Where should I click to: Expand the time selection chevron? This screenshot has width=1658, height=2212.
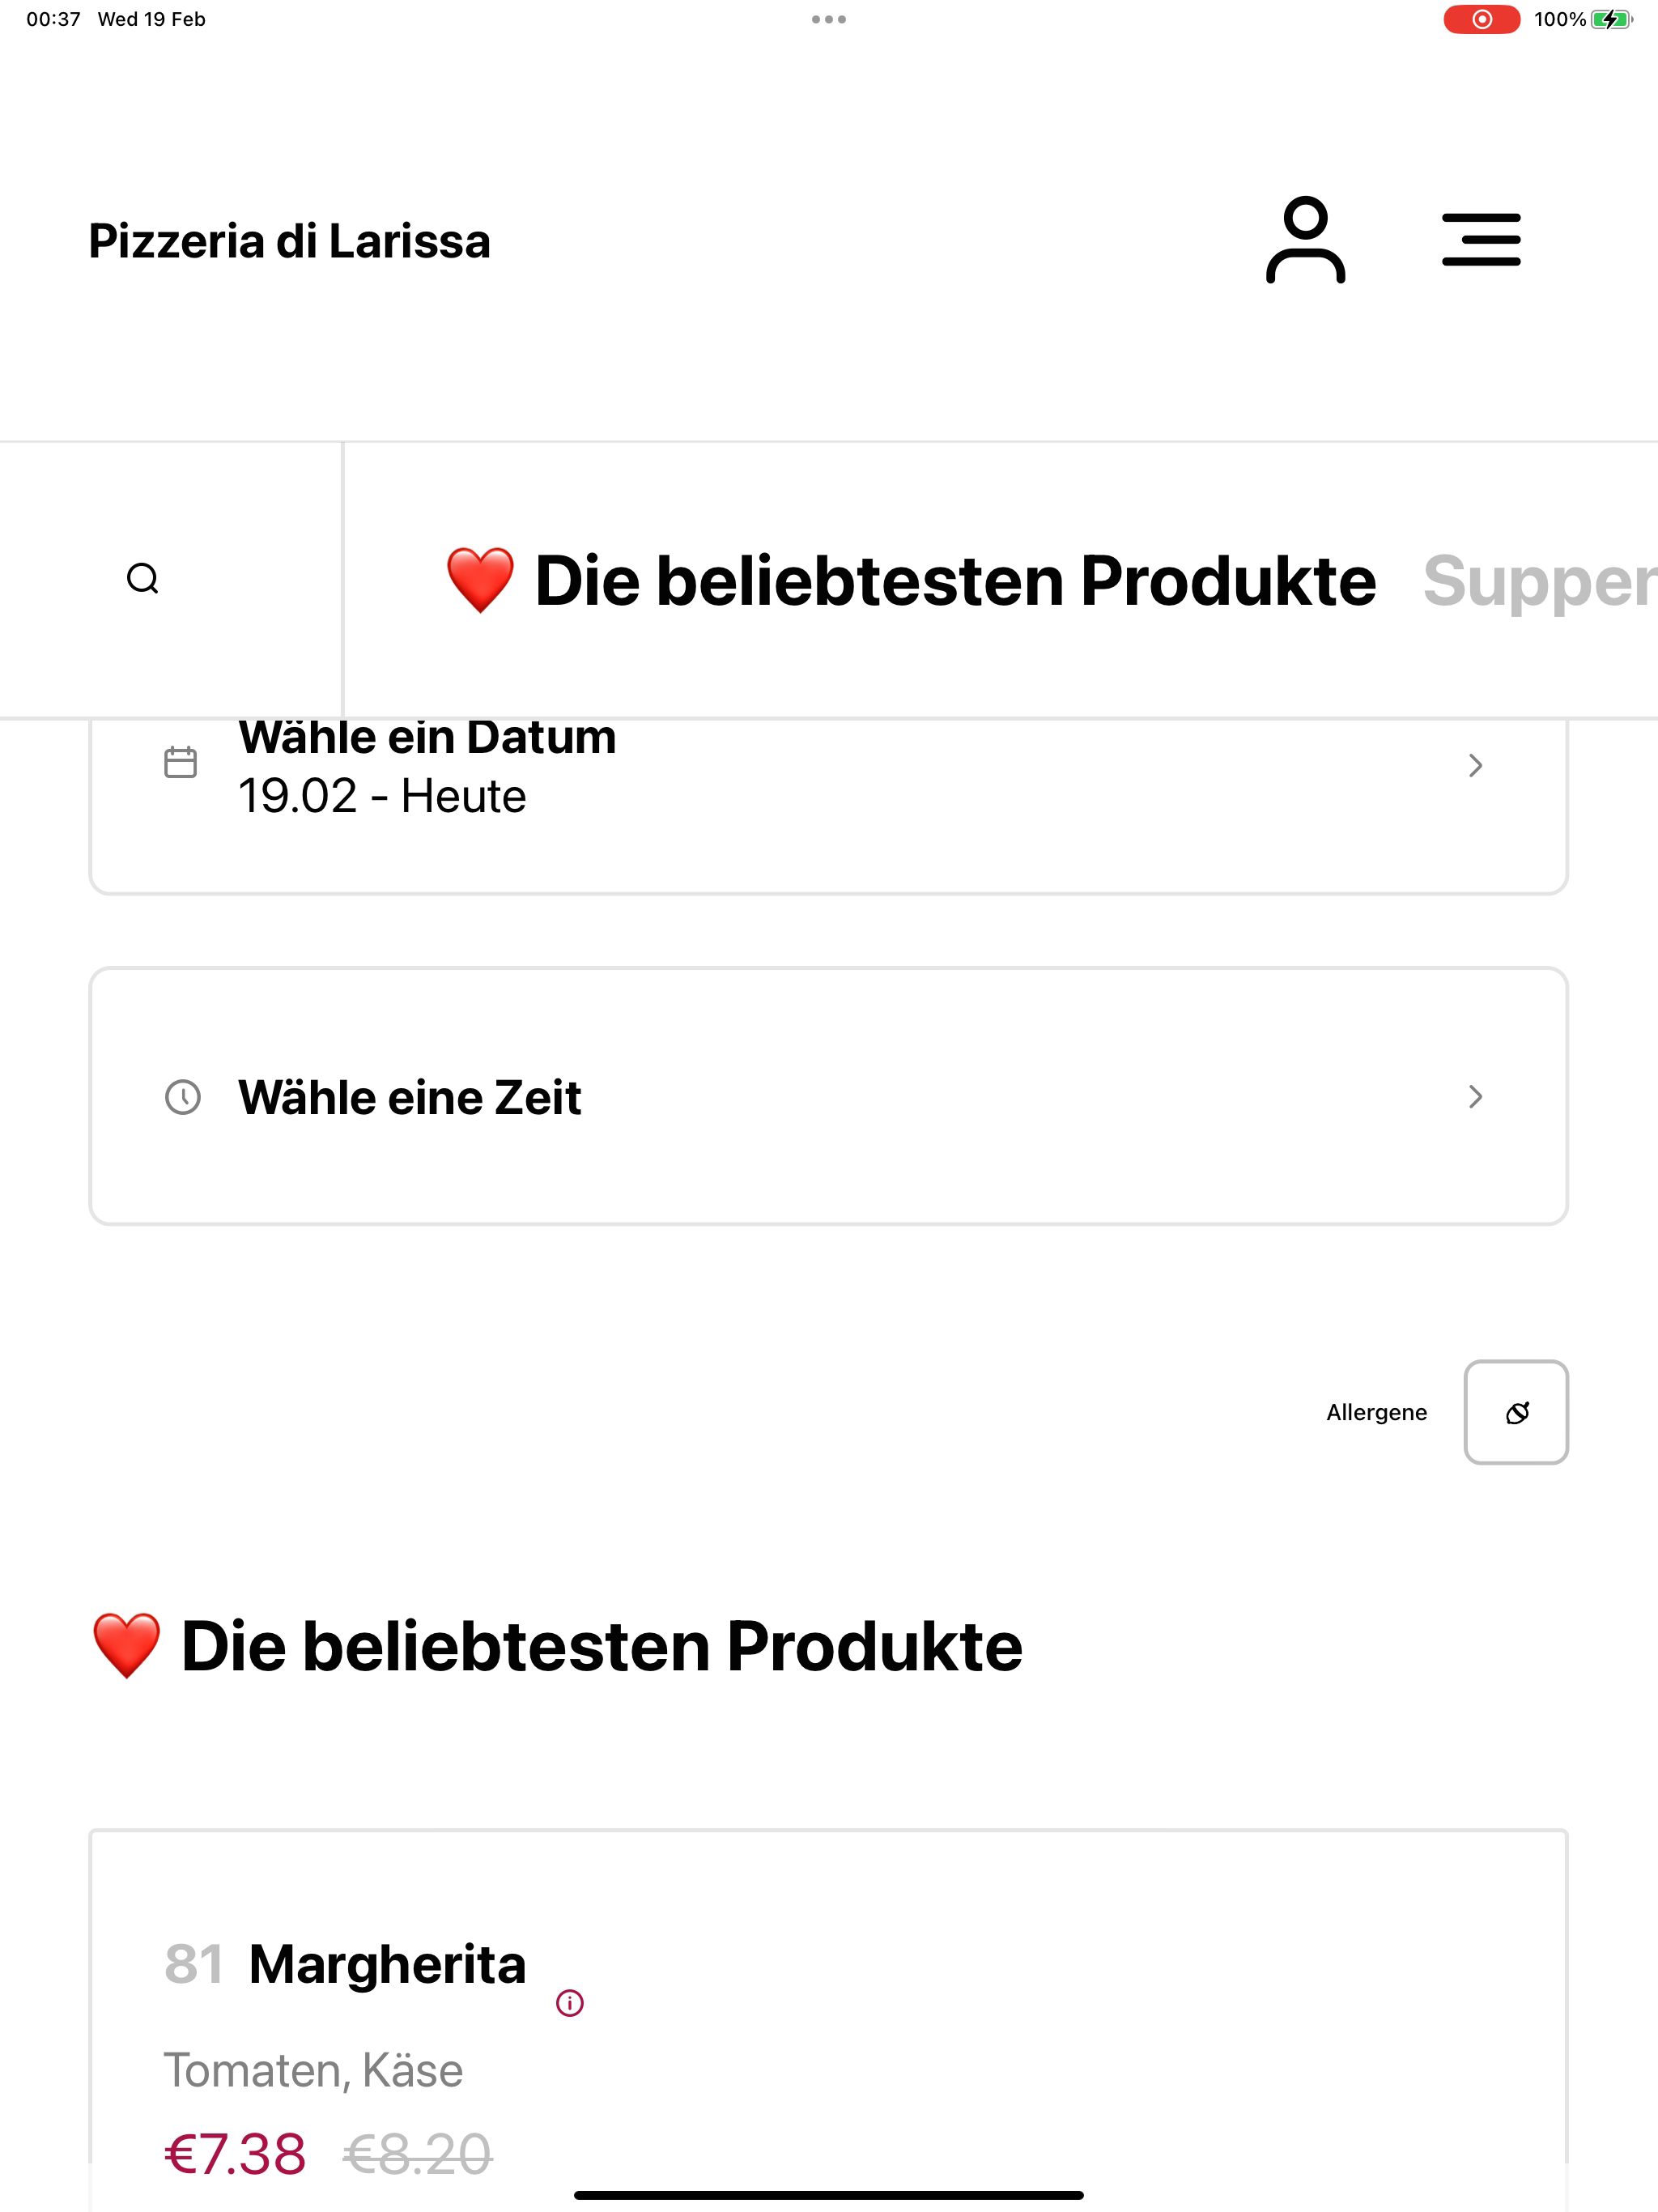click(x=1475, y=1097)
